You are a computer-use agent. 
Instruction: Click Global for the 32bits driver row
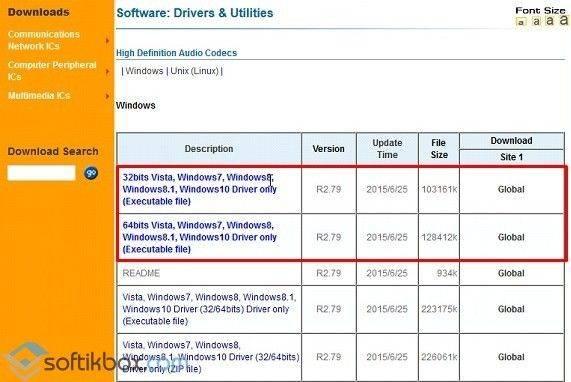click(511, 189)
